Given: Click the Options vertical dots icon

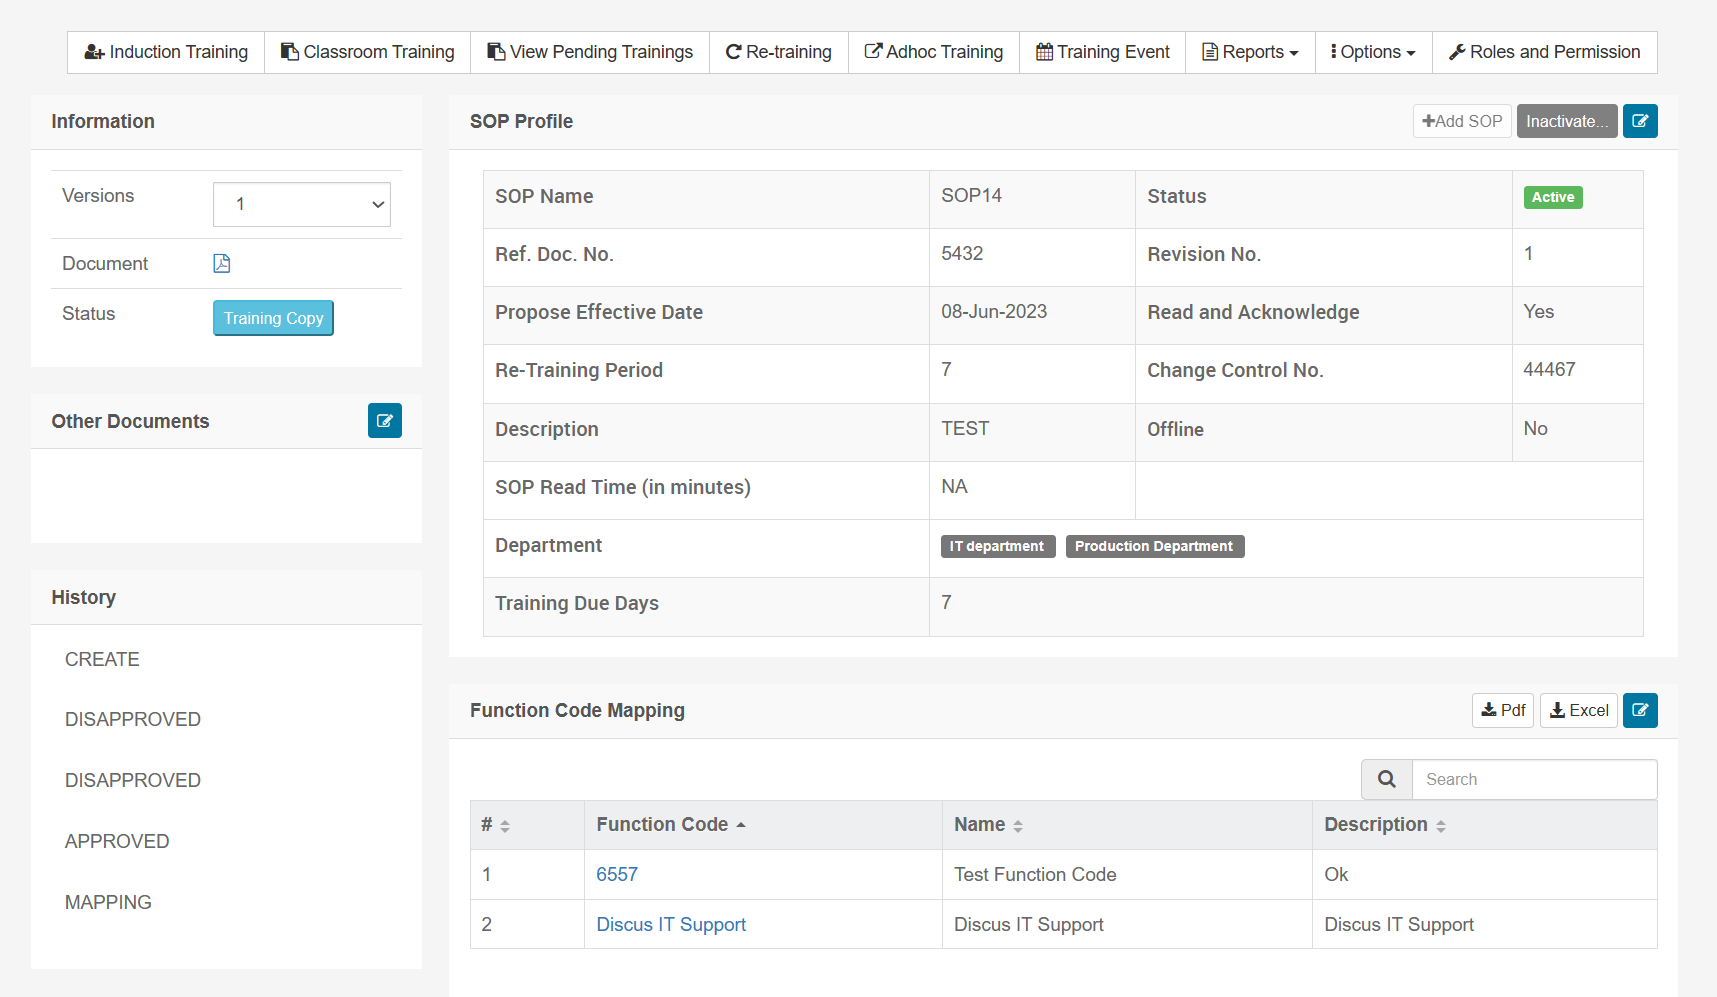Looking at the screenshot, I should click(x=1334, y=52).
